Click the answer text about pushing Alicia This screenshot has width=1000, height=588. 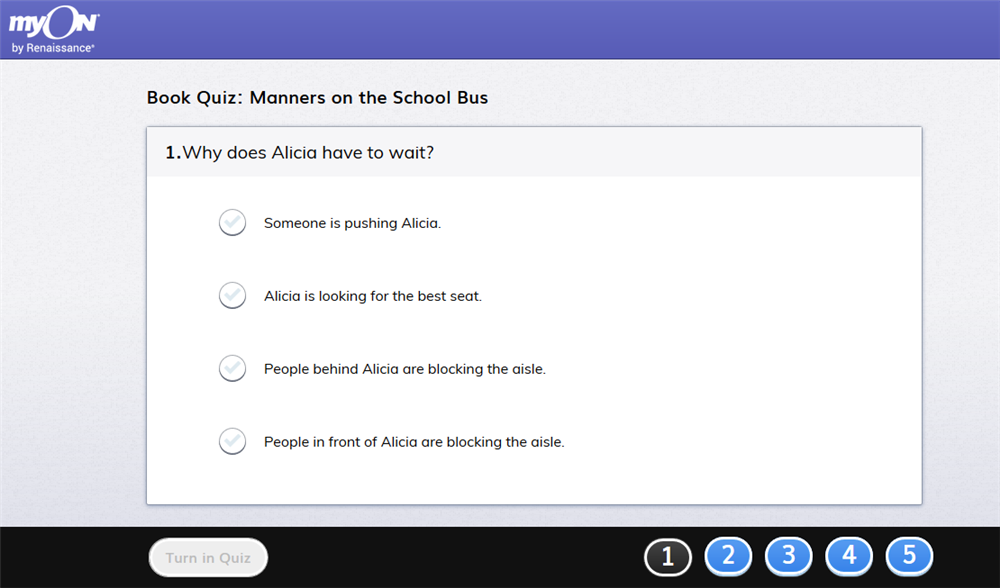pyautogui.click(x=353, y=223)
